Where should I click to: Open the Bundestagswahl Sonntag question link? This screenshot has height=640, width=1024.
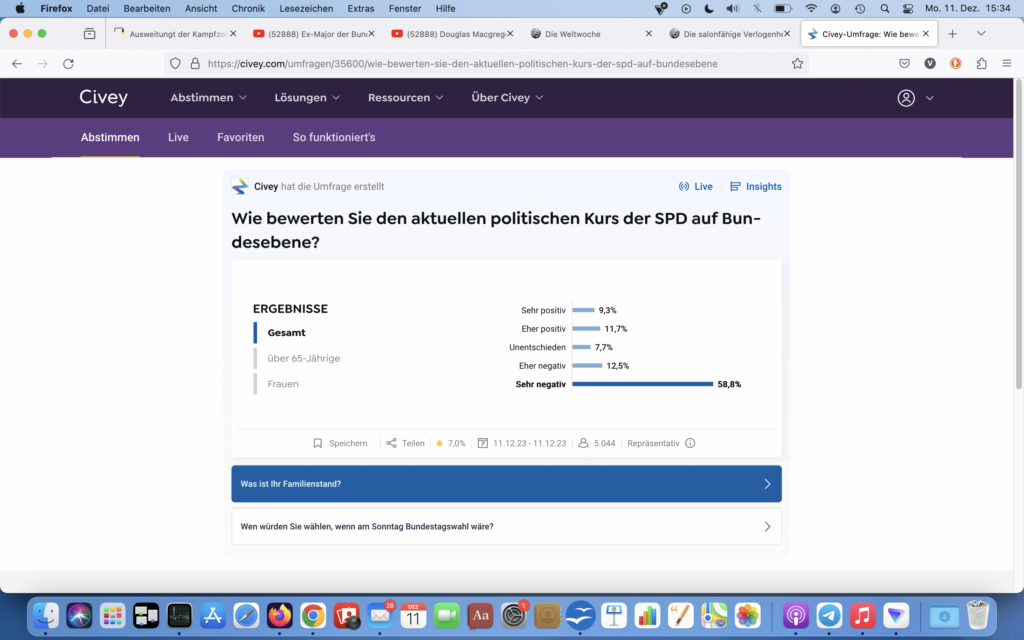pos(506,526)
